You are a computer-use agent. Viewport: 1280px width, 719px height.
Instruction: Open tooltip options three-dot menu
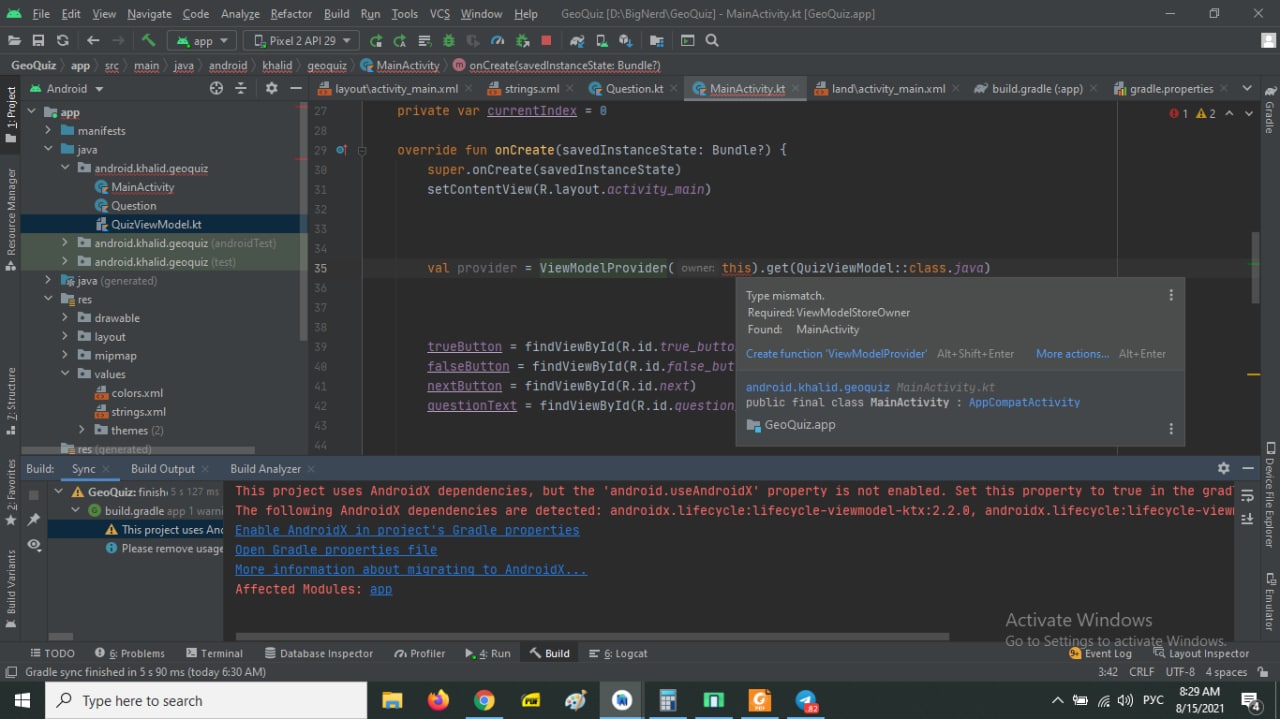click(x=1171, y=295)
